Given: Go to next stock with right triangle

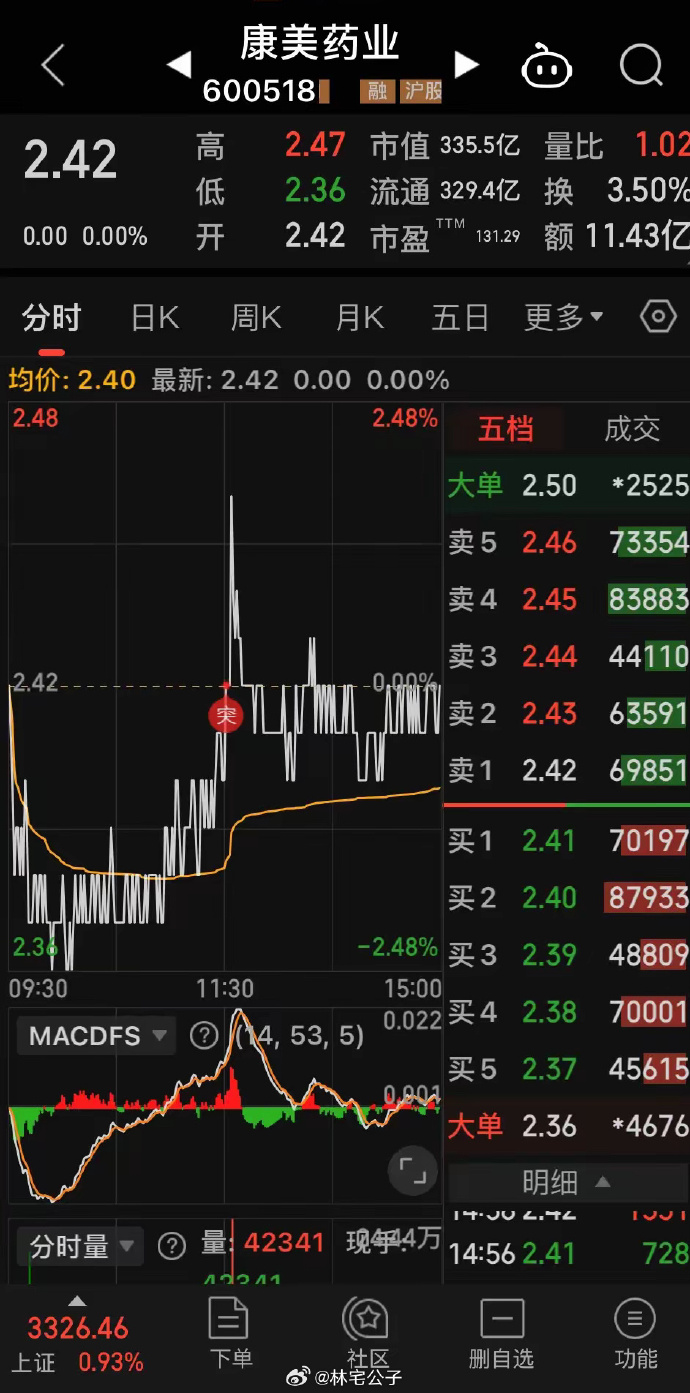Looking at the screenshot, I should coord(466,65).
